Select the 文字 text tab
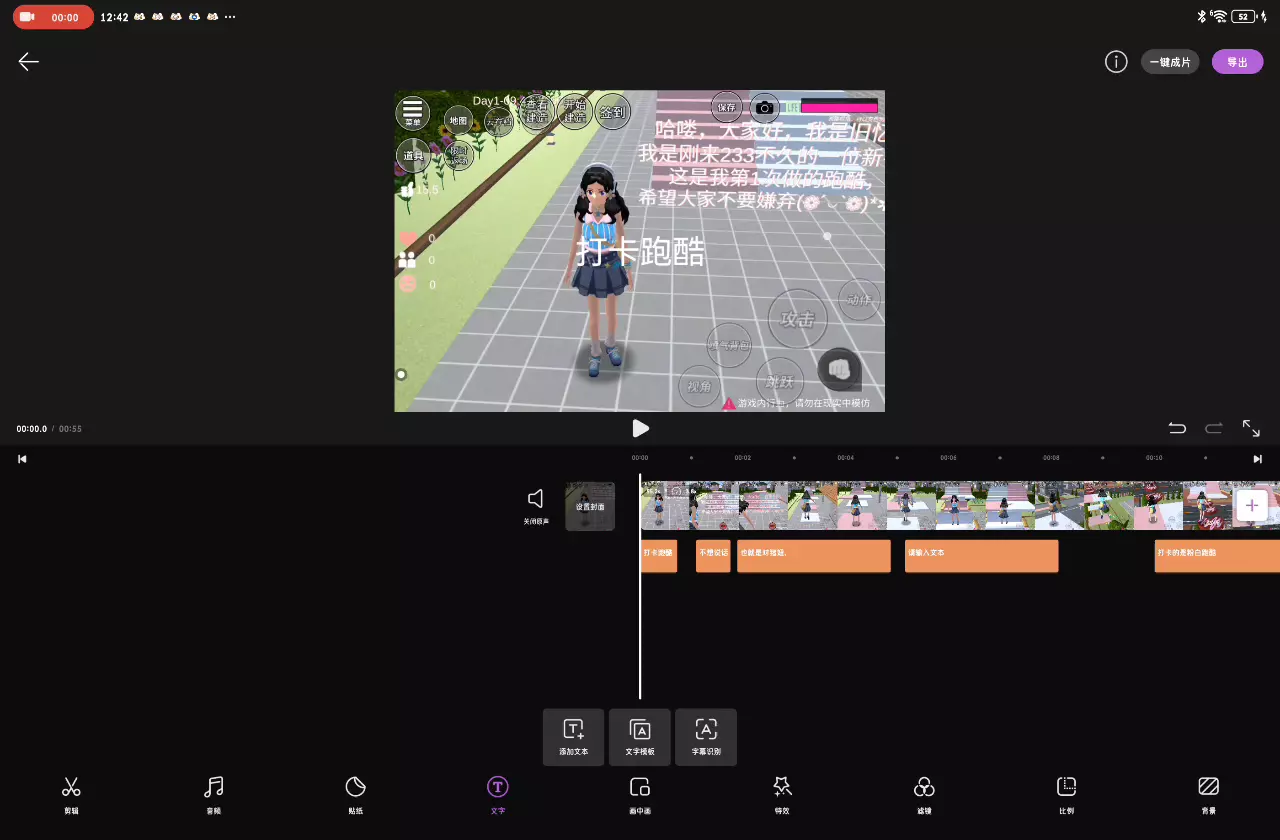Screen dimensions: 1280x840 coord(498,794)
